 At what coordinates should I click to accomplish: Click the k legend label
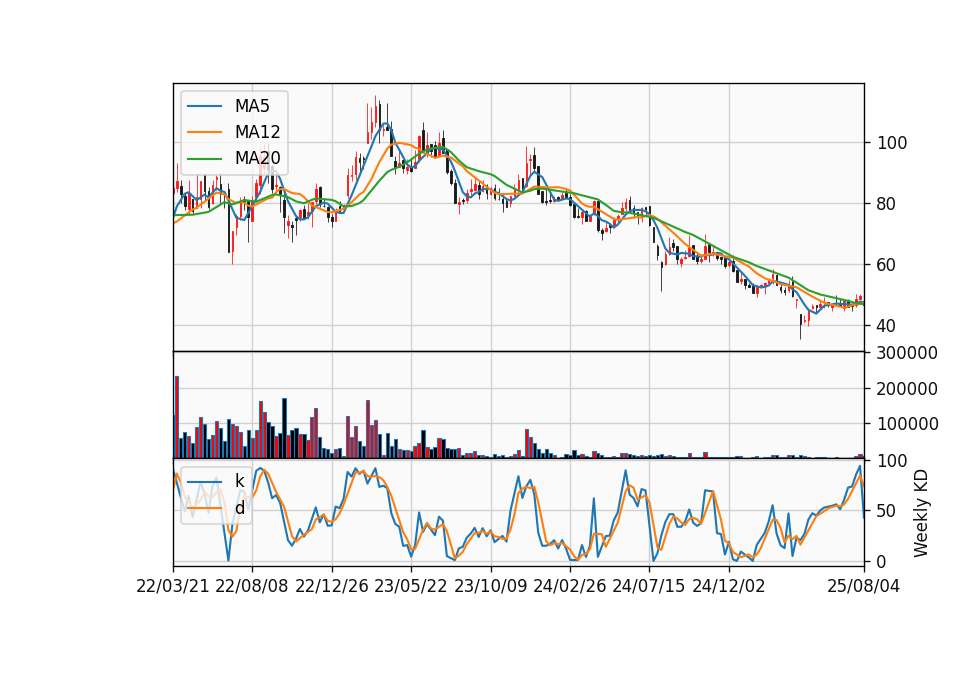[x=239, y=481]
